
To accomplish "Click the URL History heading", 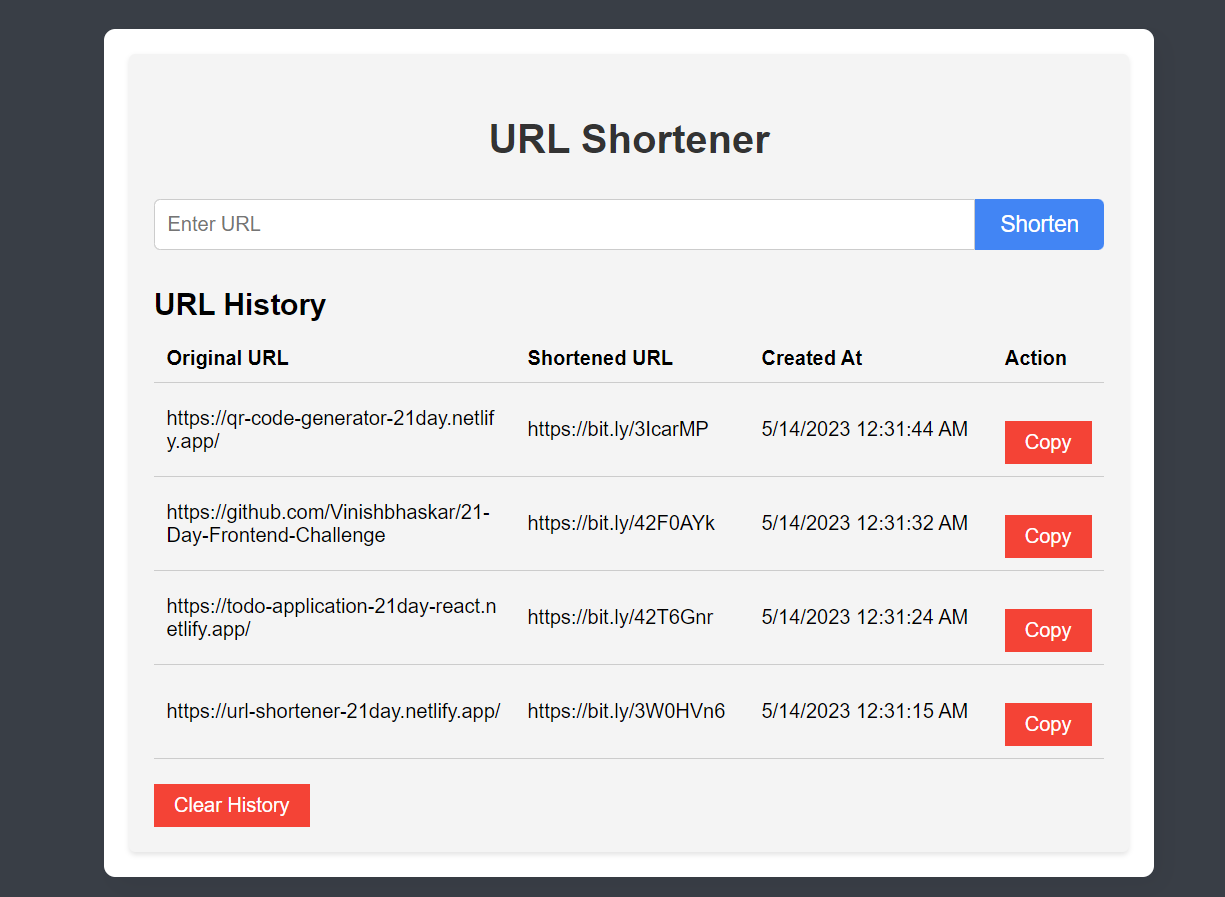I will pyautogui.click(x=240, y=304).
